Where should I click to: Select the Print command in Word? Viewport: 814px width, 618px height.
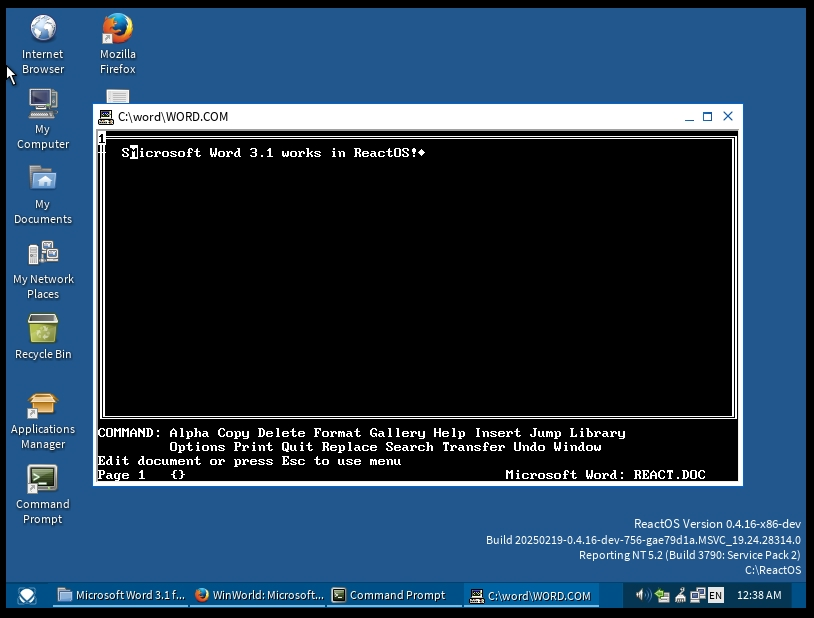click(253, 447)
